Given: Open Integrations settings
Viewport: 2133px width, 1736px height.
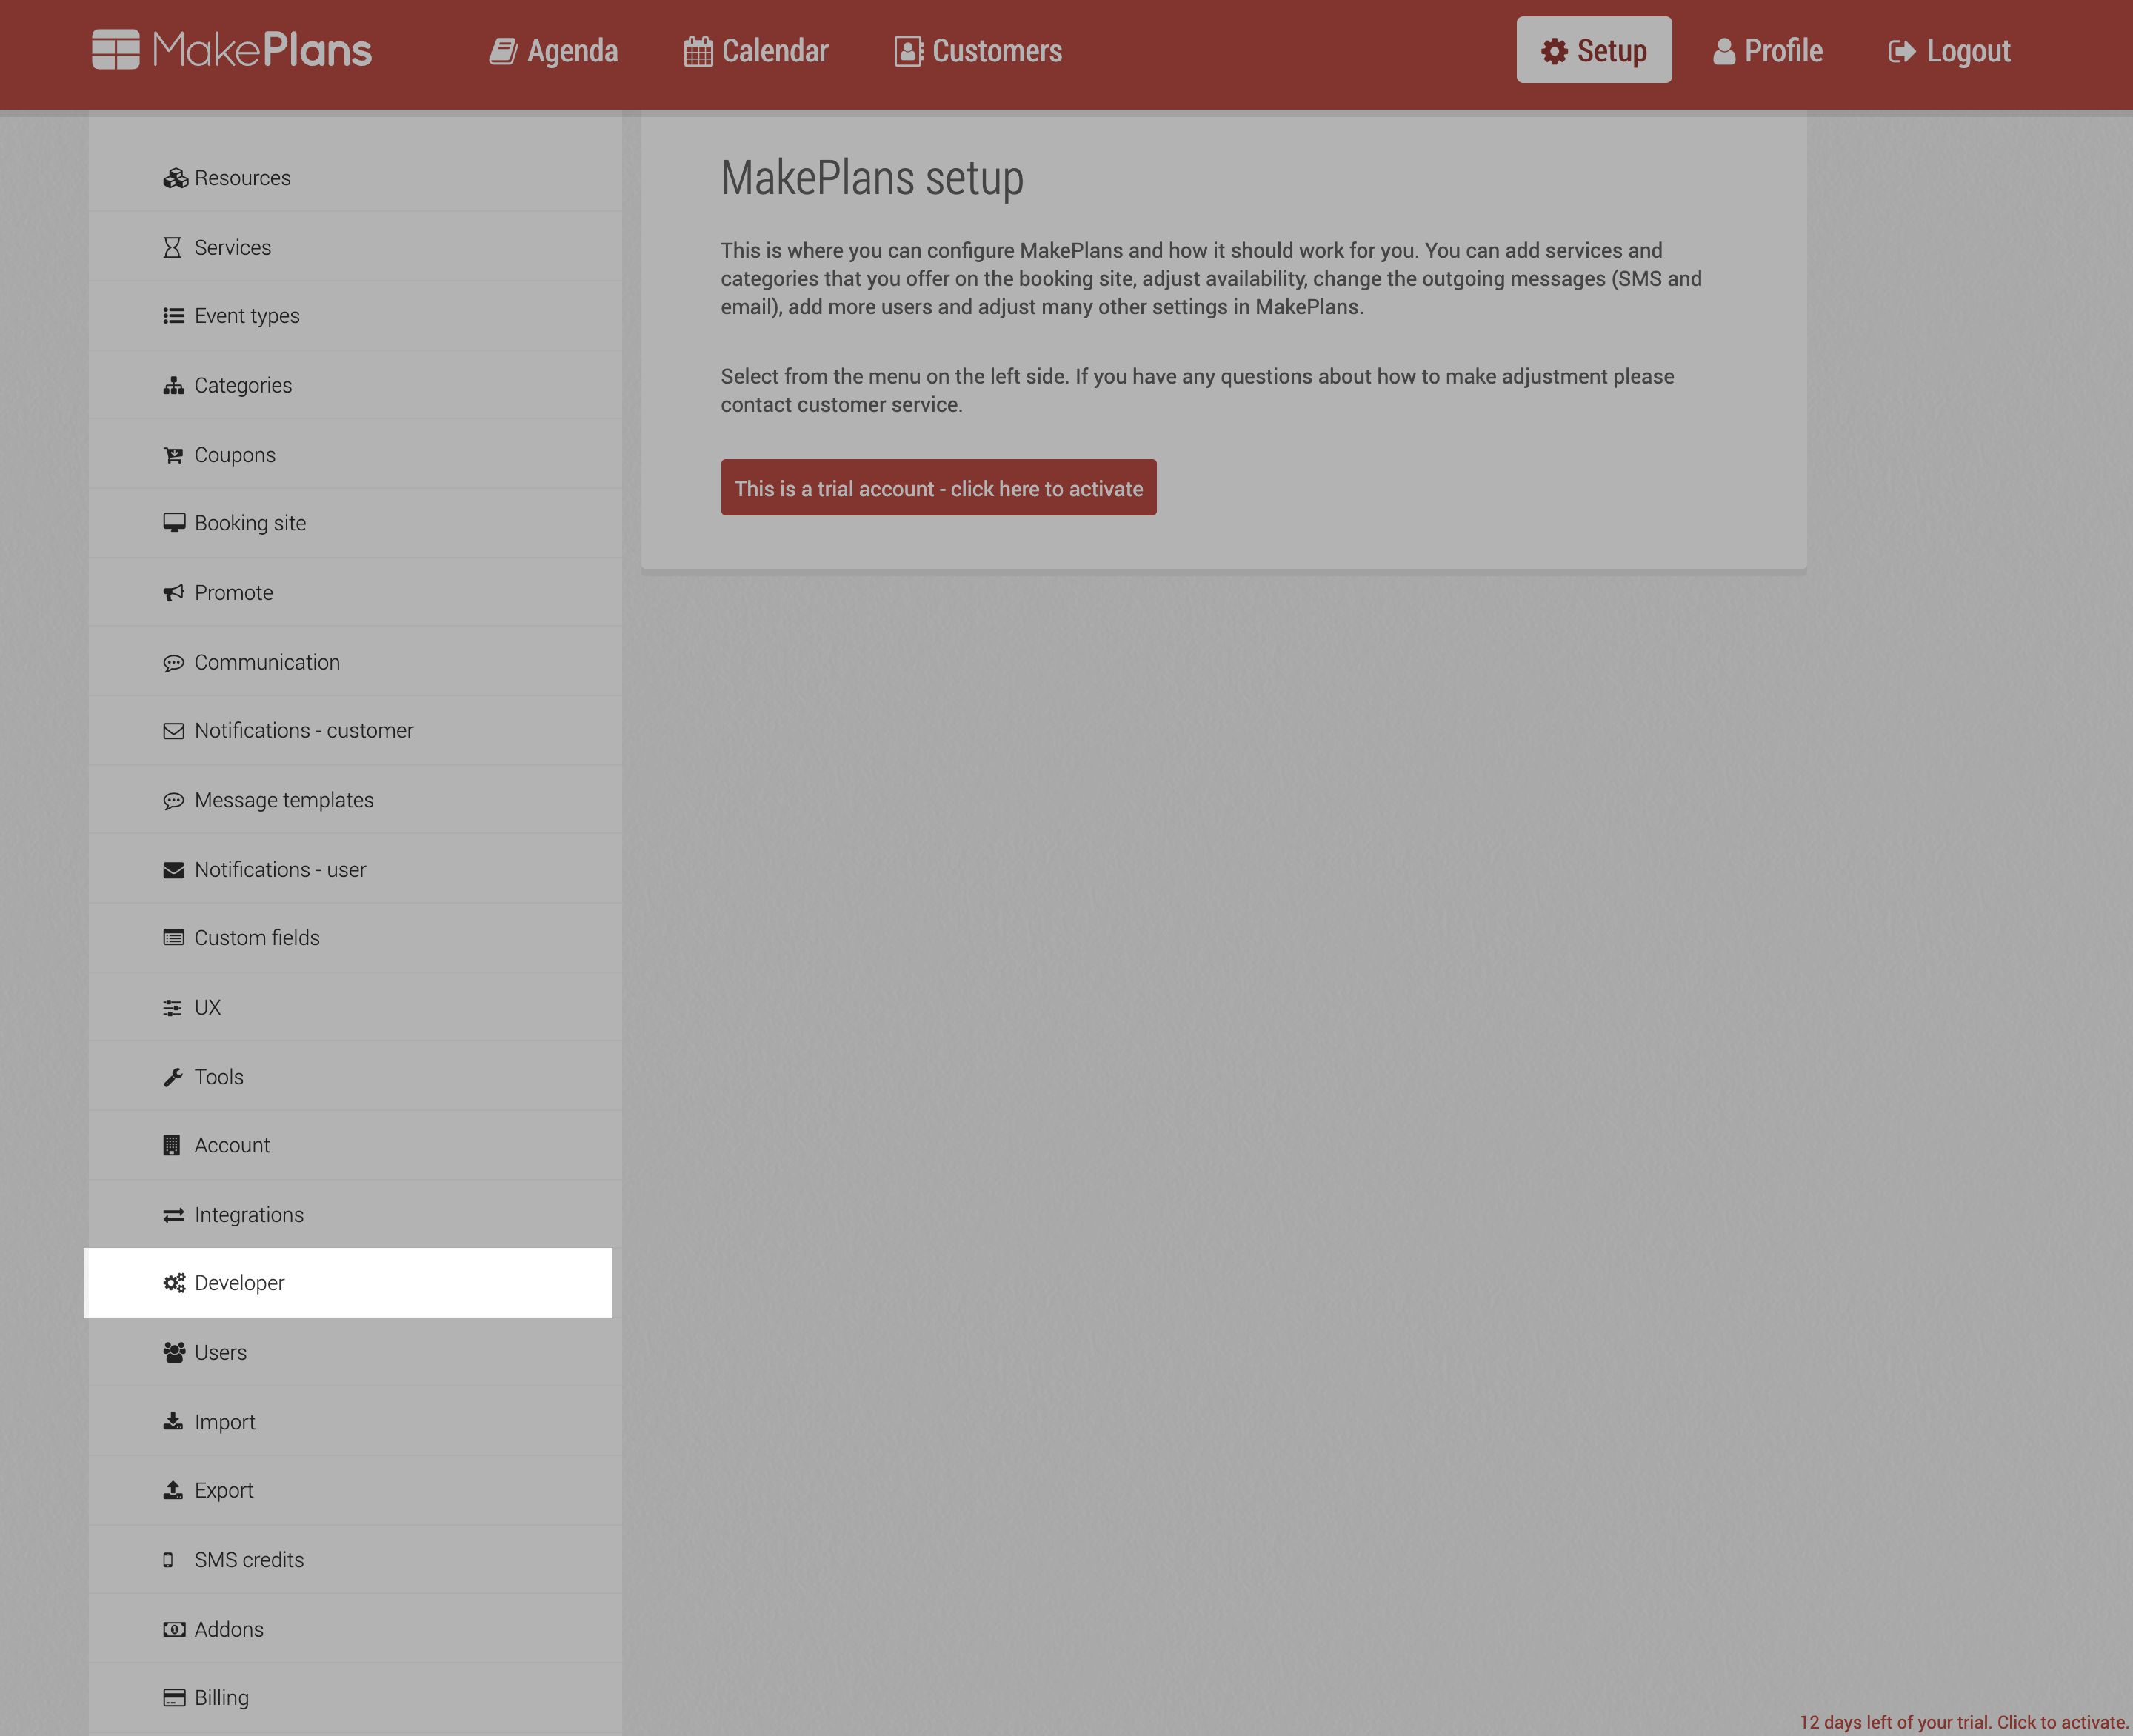Looking at the screenshot, I should [x=355, y=1215].
